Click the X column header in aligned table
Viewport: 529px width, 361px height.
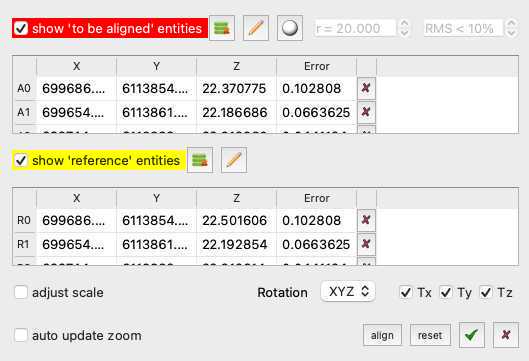[x=77, y=66]
